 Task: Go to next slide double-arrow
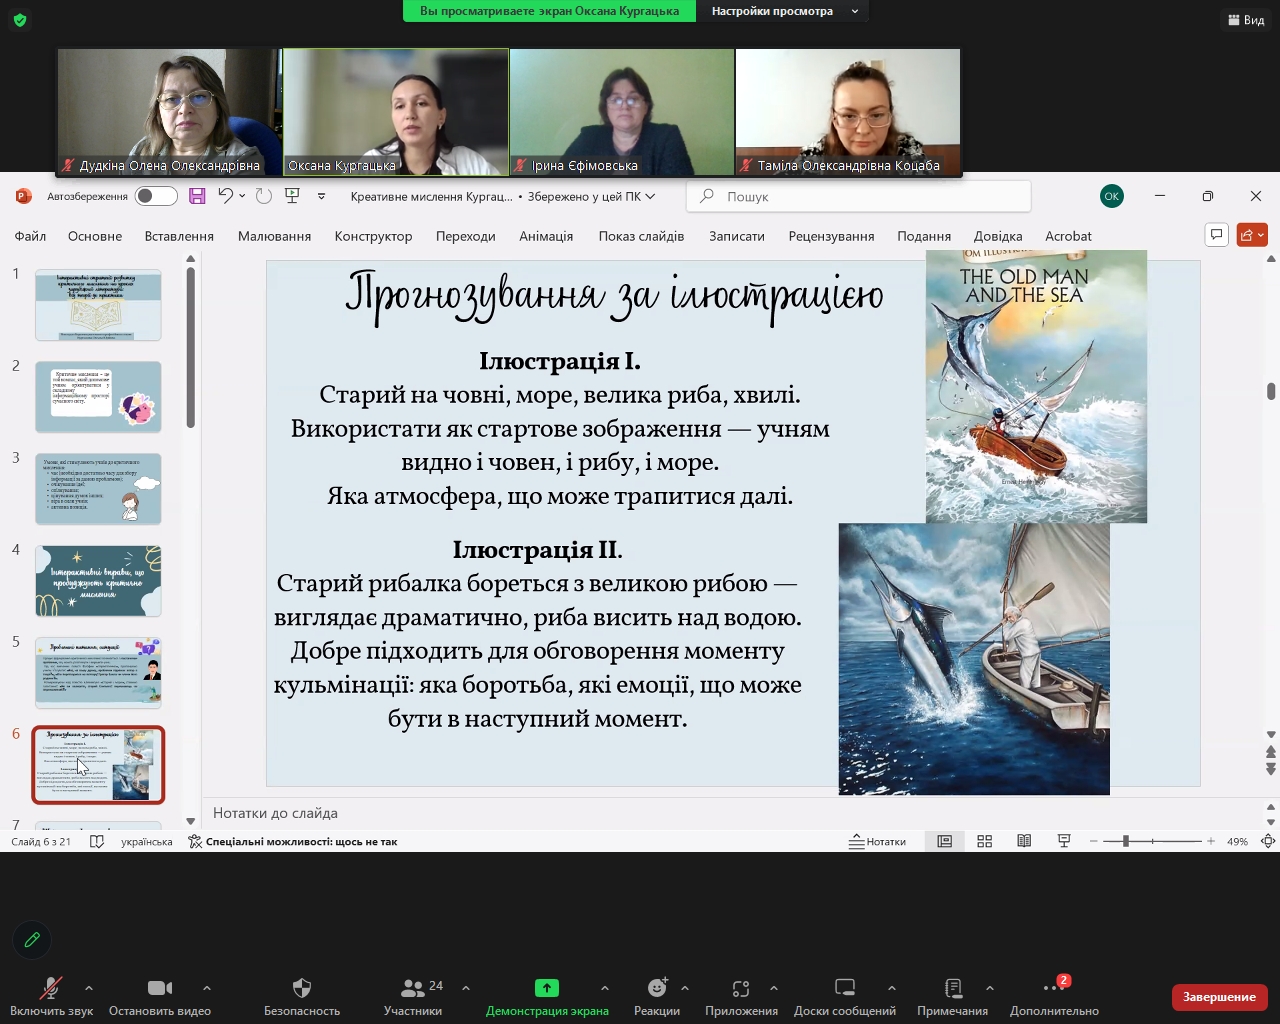coord(1271,769)
